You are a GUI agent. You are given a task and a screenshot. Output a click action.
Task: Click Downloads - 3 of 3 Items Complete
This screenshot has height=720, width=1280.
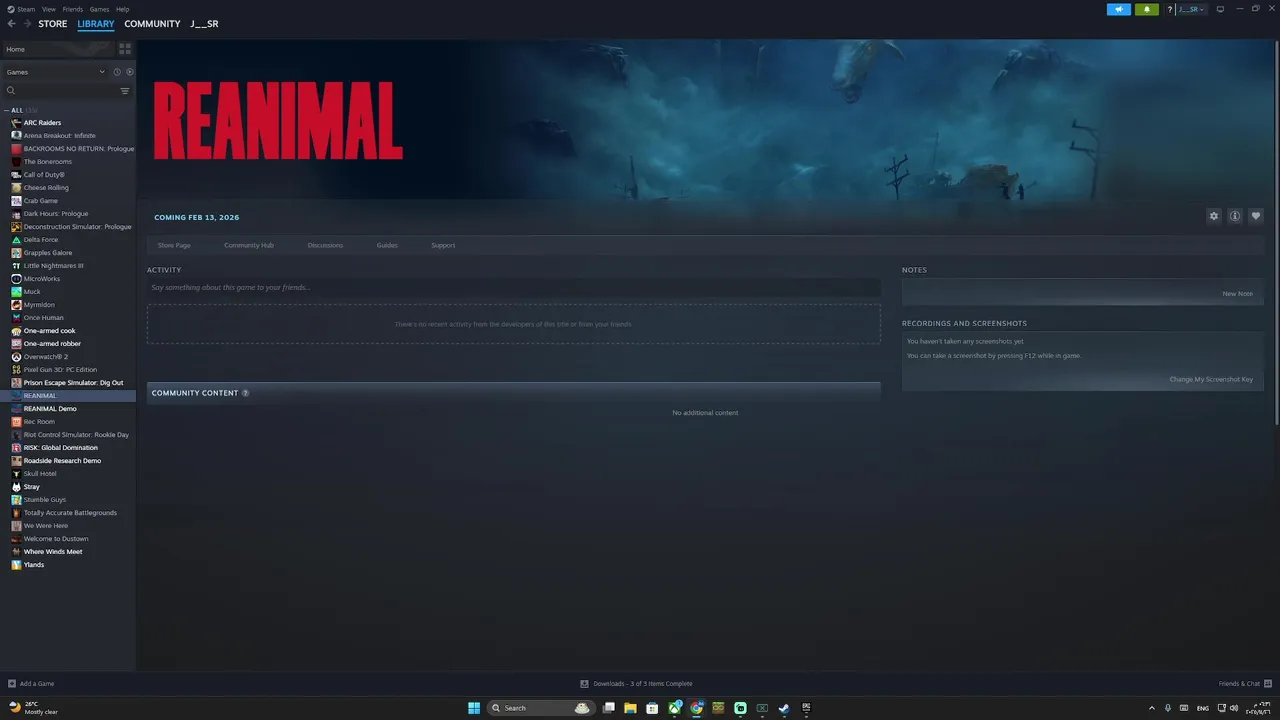pos(643,684)
